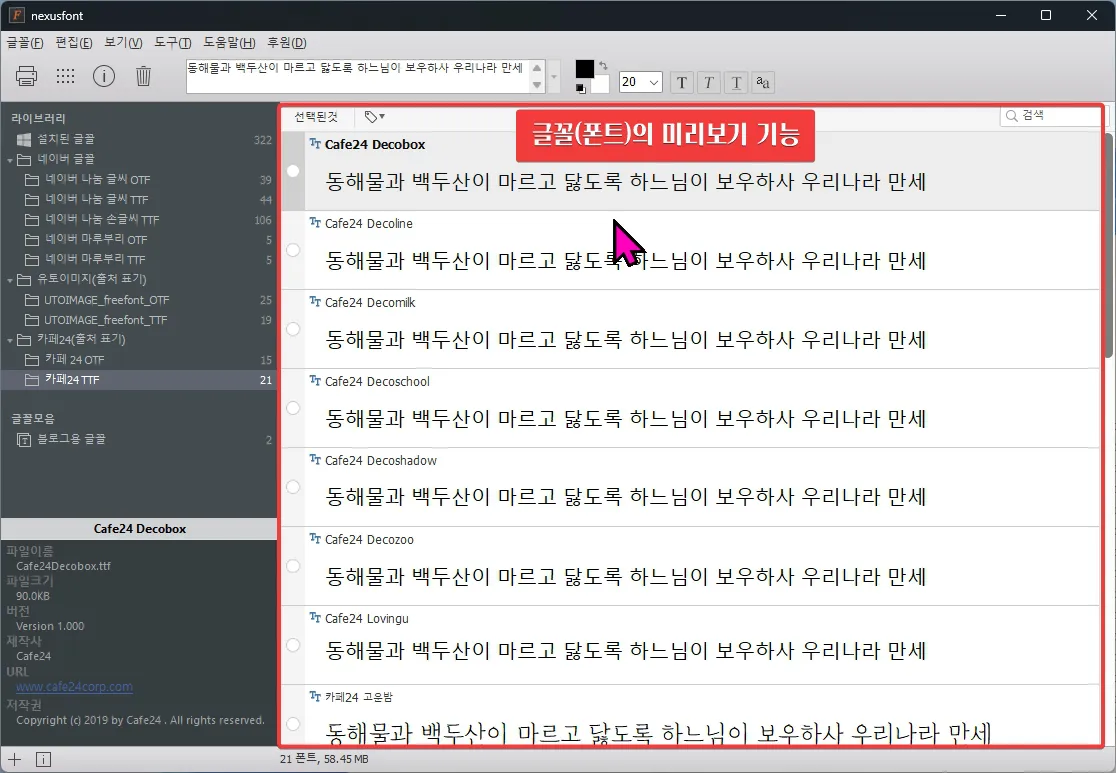Screen dimensions: 1116x773
Task: Click the Print toolbar icon
Action: pyautogui.click(x=26, y=75)
